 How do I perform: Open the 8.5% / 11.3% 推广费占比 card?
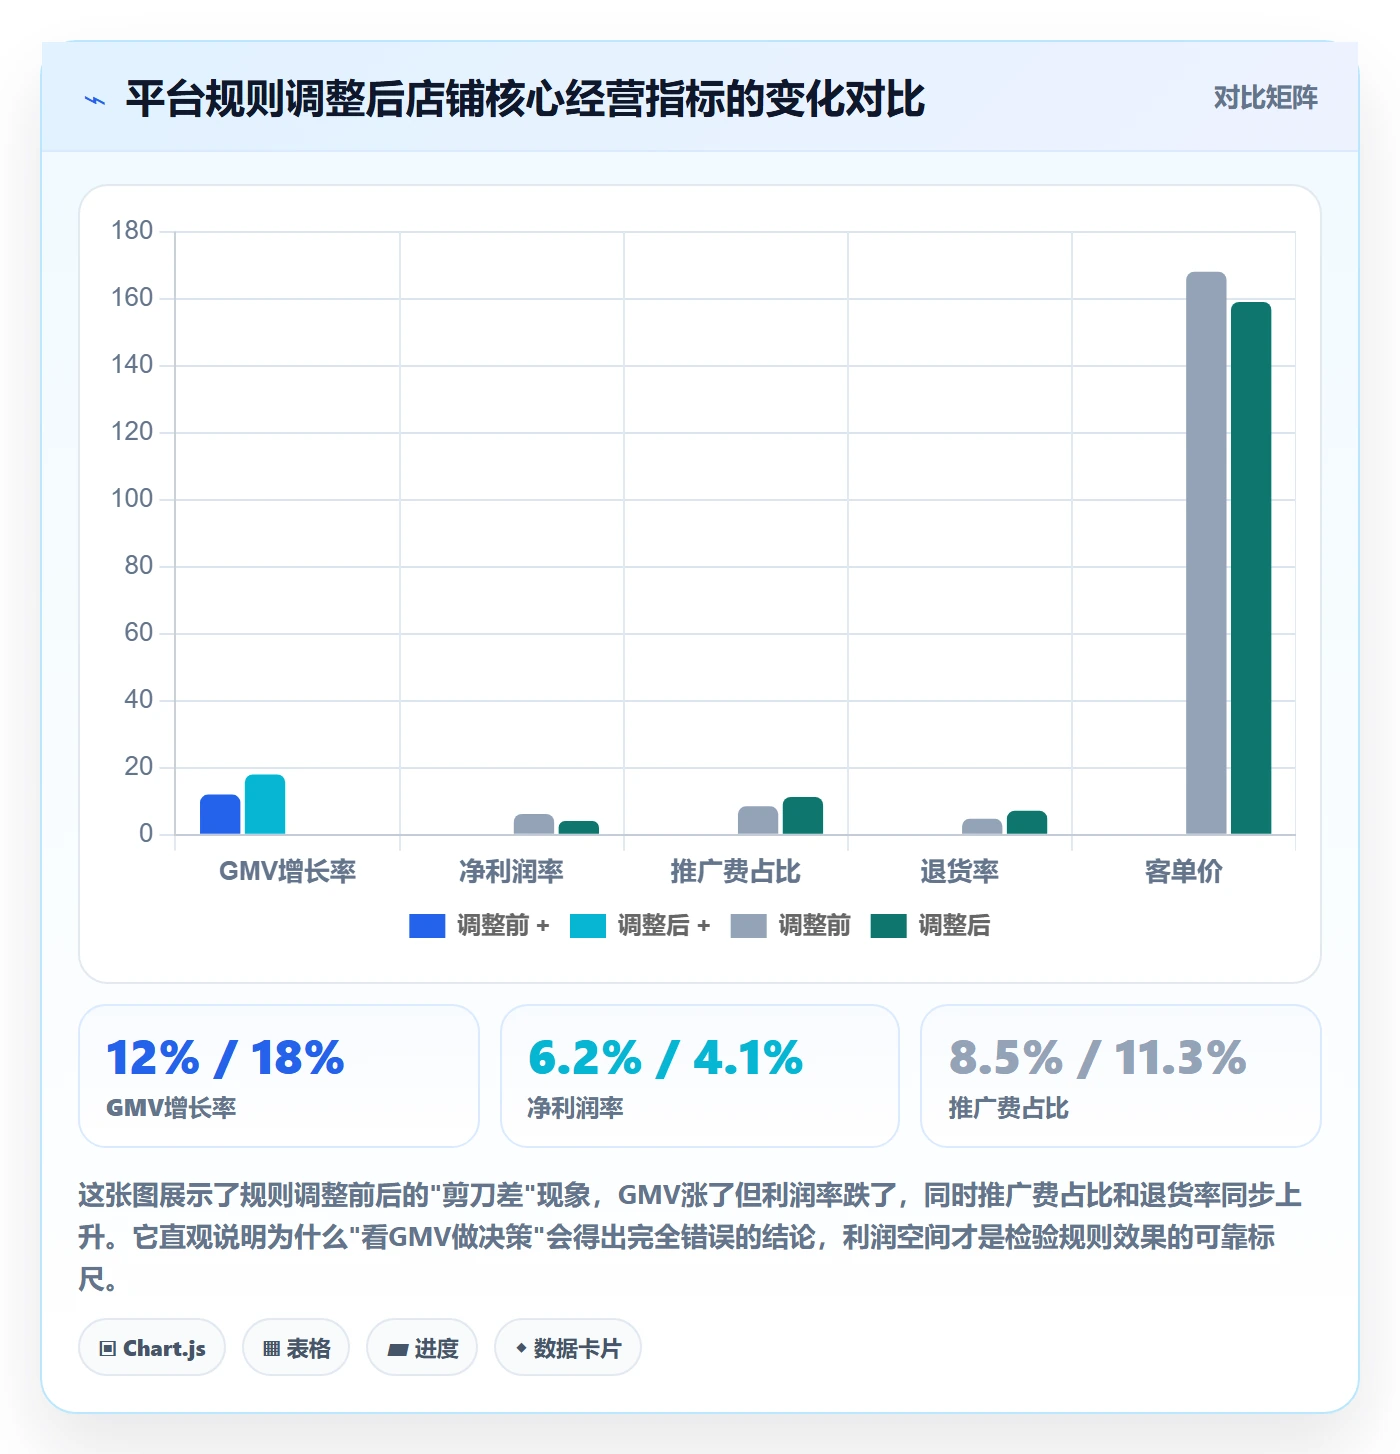(1121, 1076)
